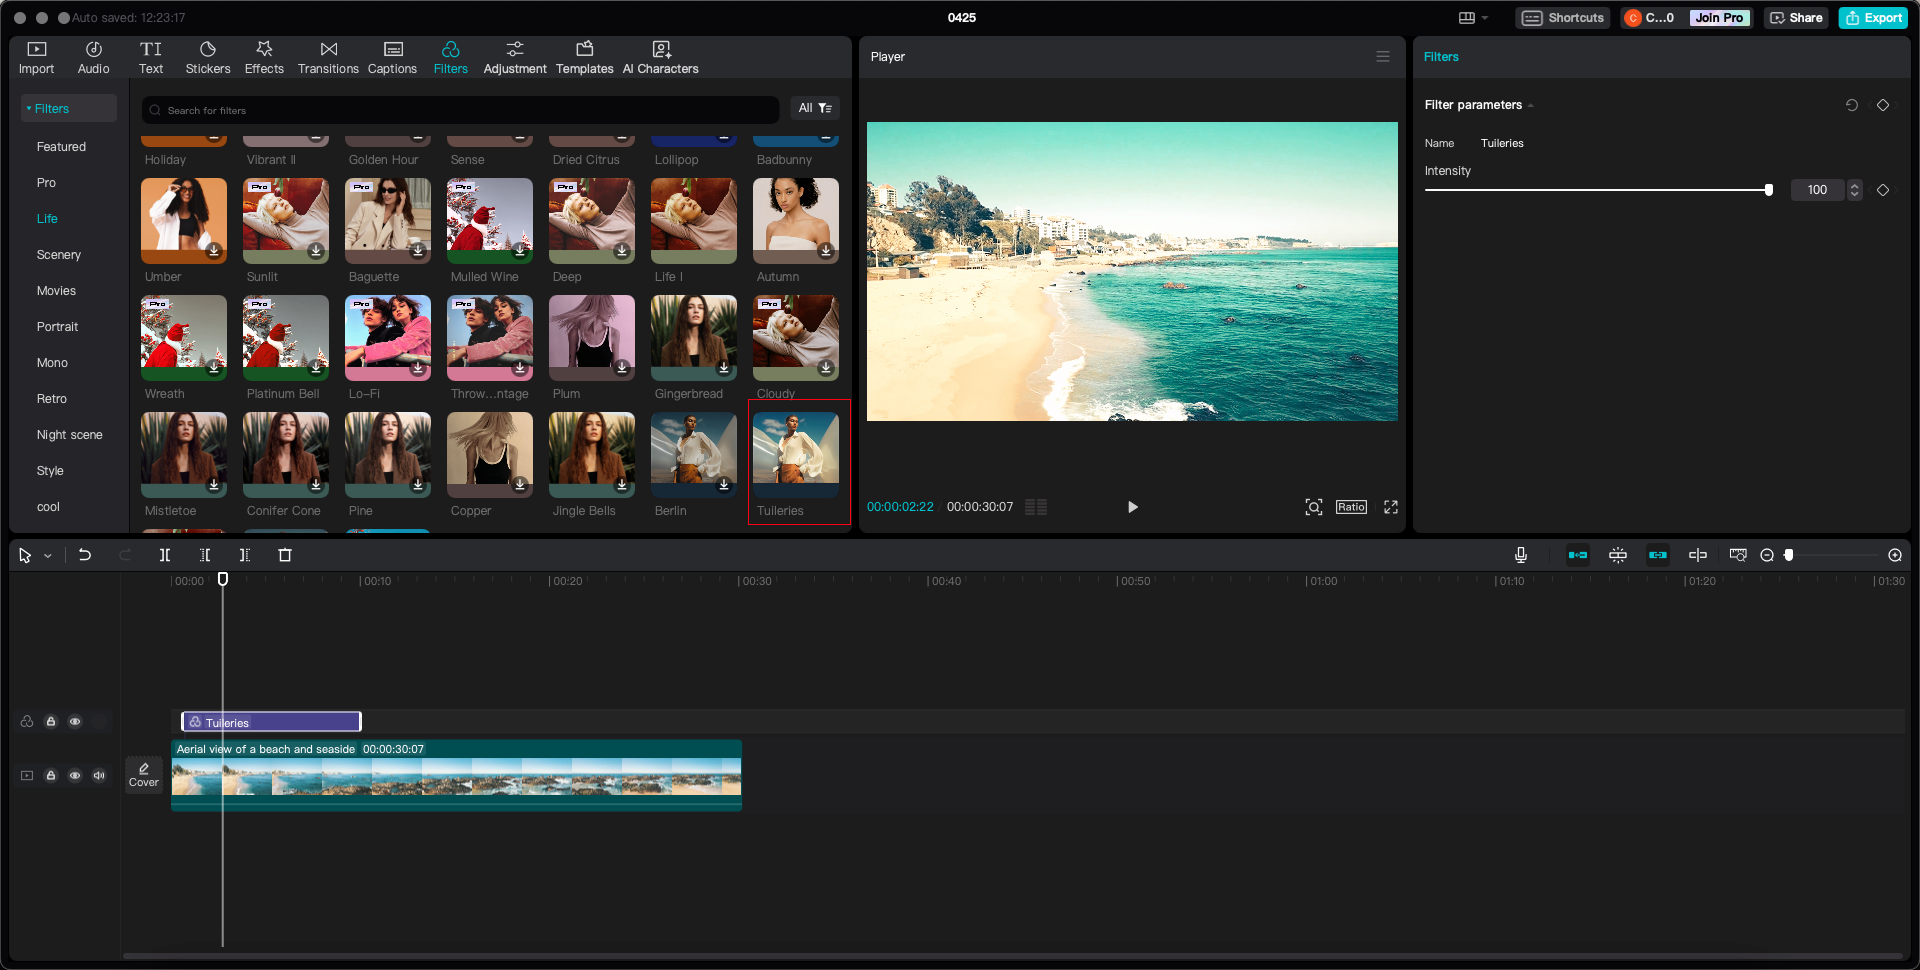Click the microphone record voiceover icon

(x=1520, y=555)
